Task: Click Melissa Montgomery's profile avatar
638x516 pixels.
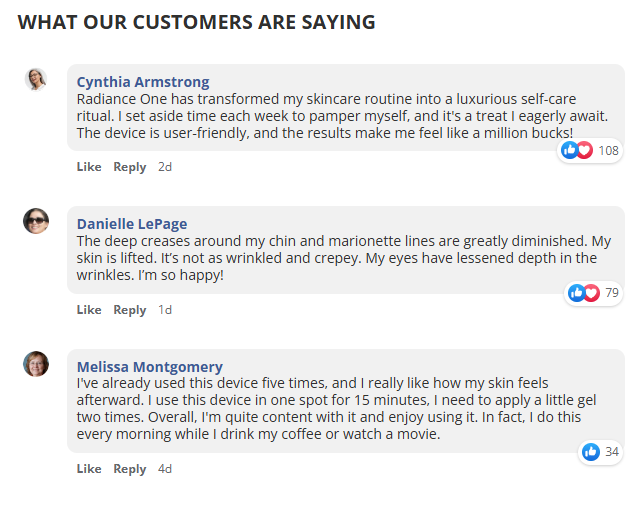Action: [x=36, y=364]
